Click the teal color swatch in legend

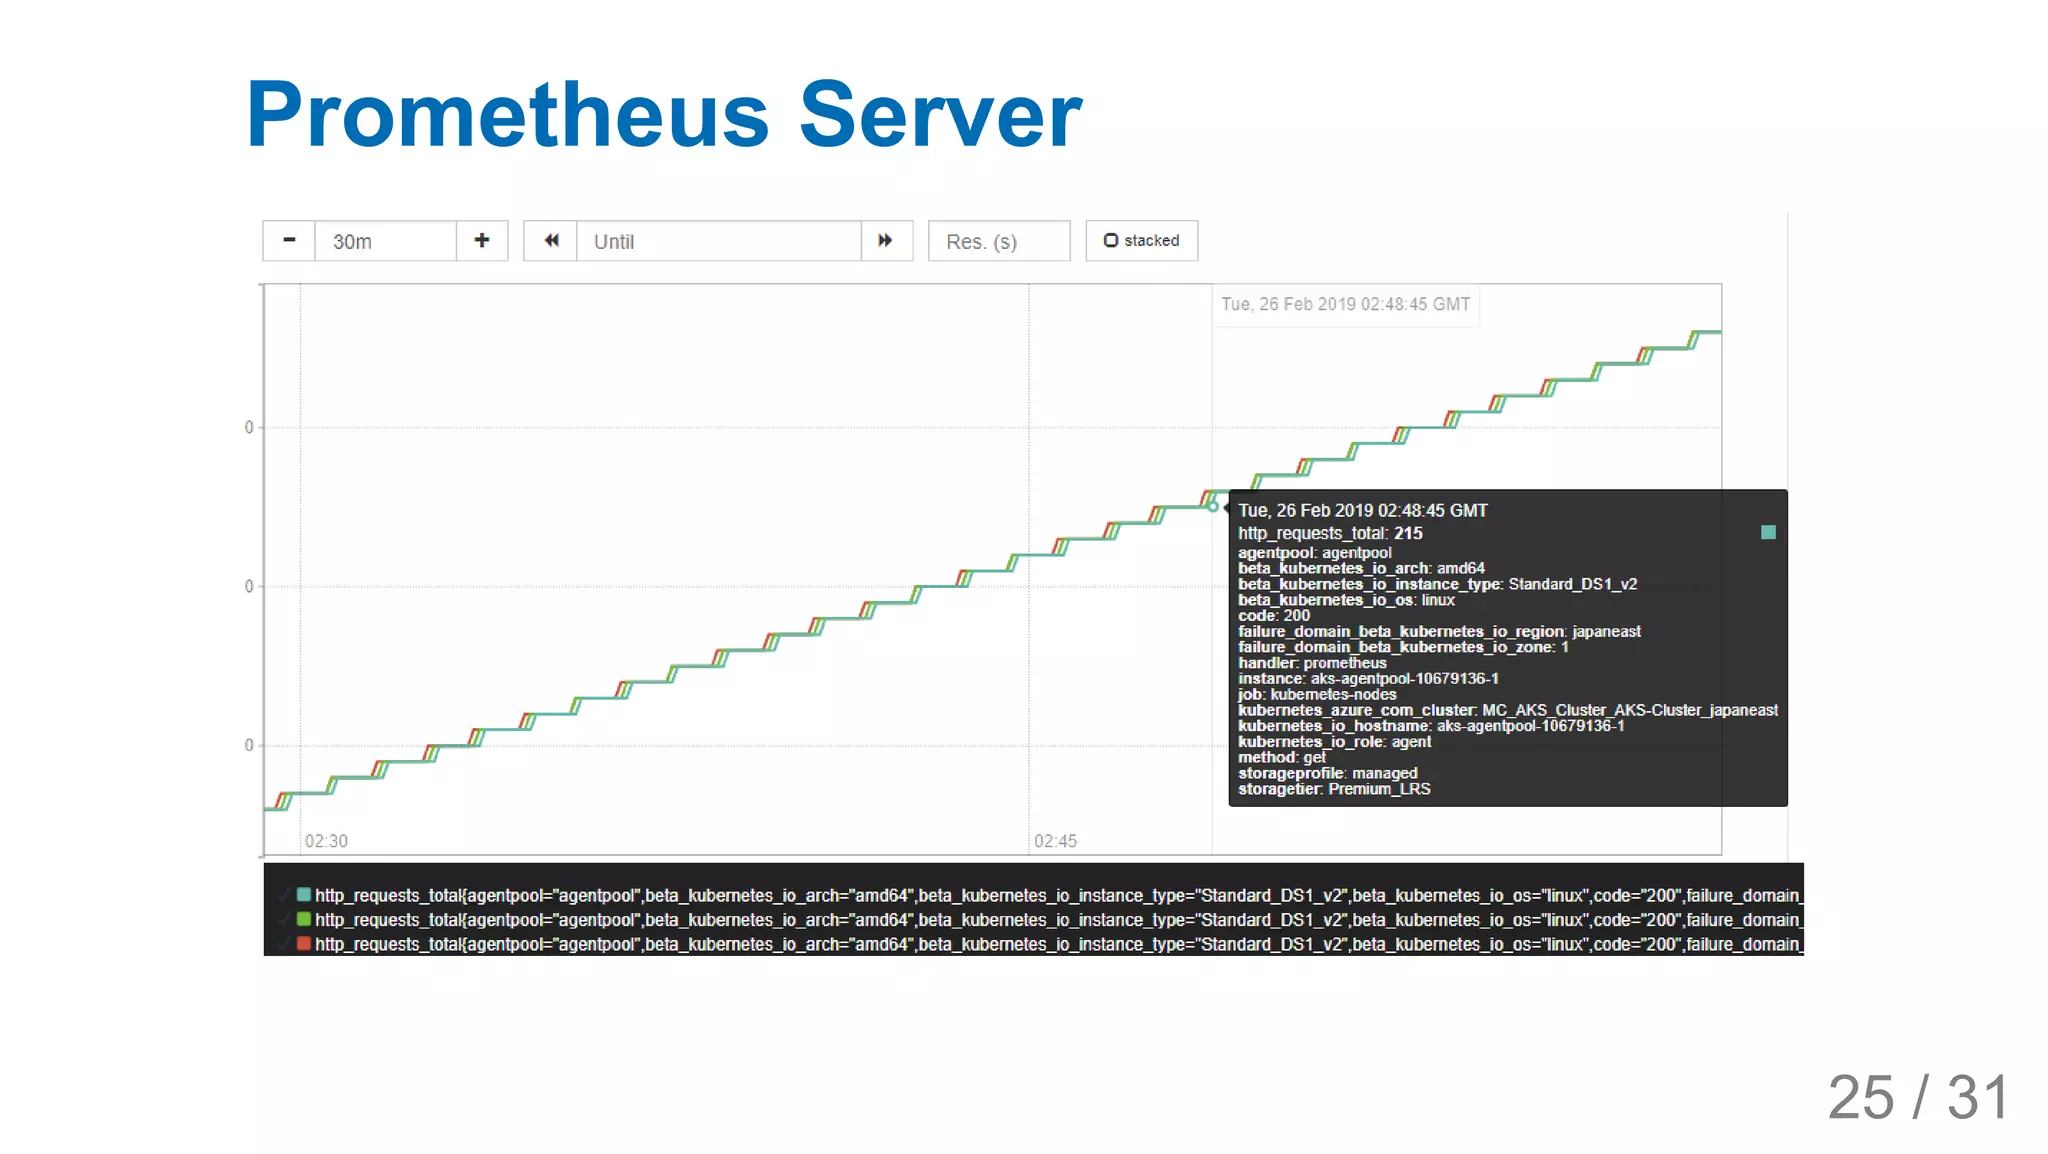304,895
